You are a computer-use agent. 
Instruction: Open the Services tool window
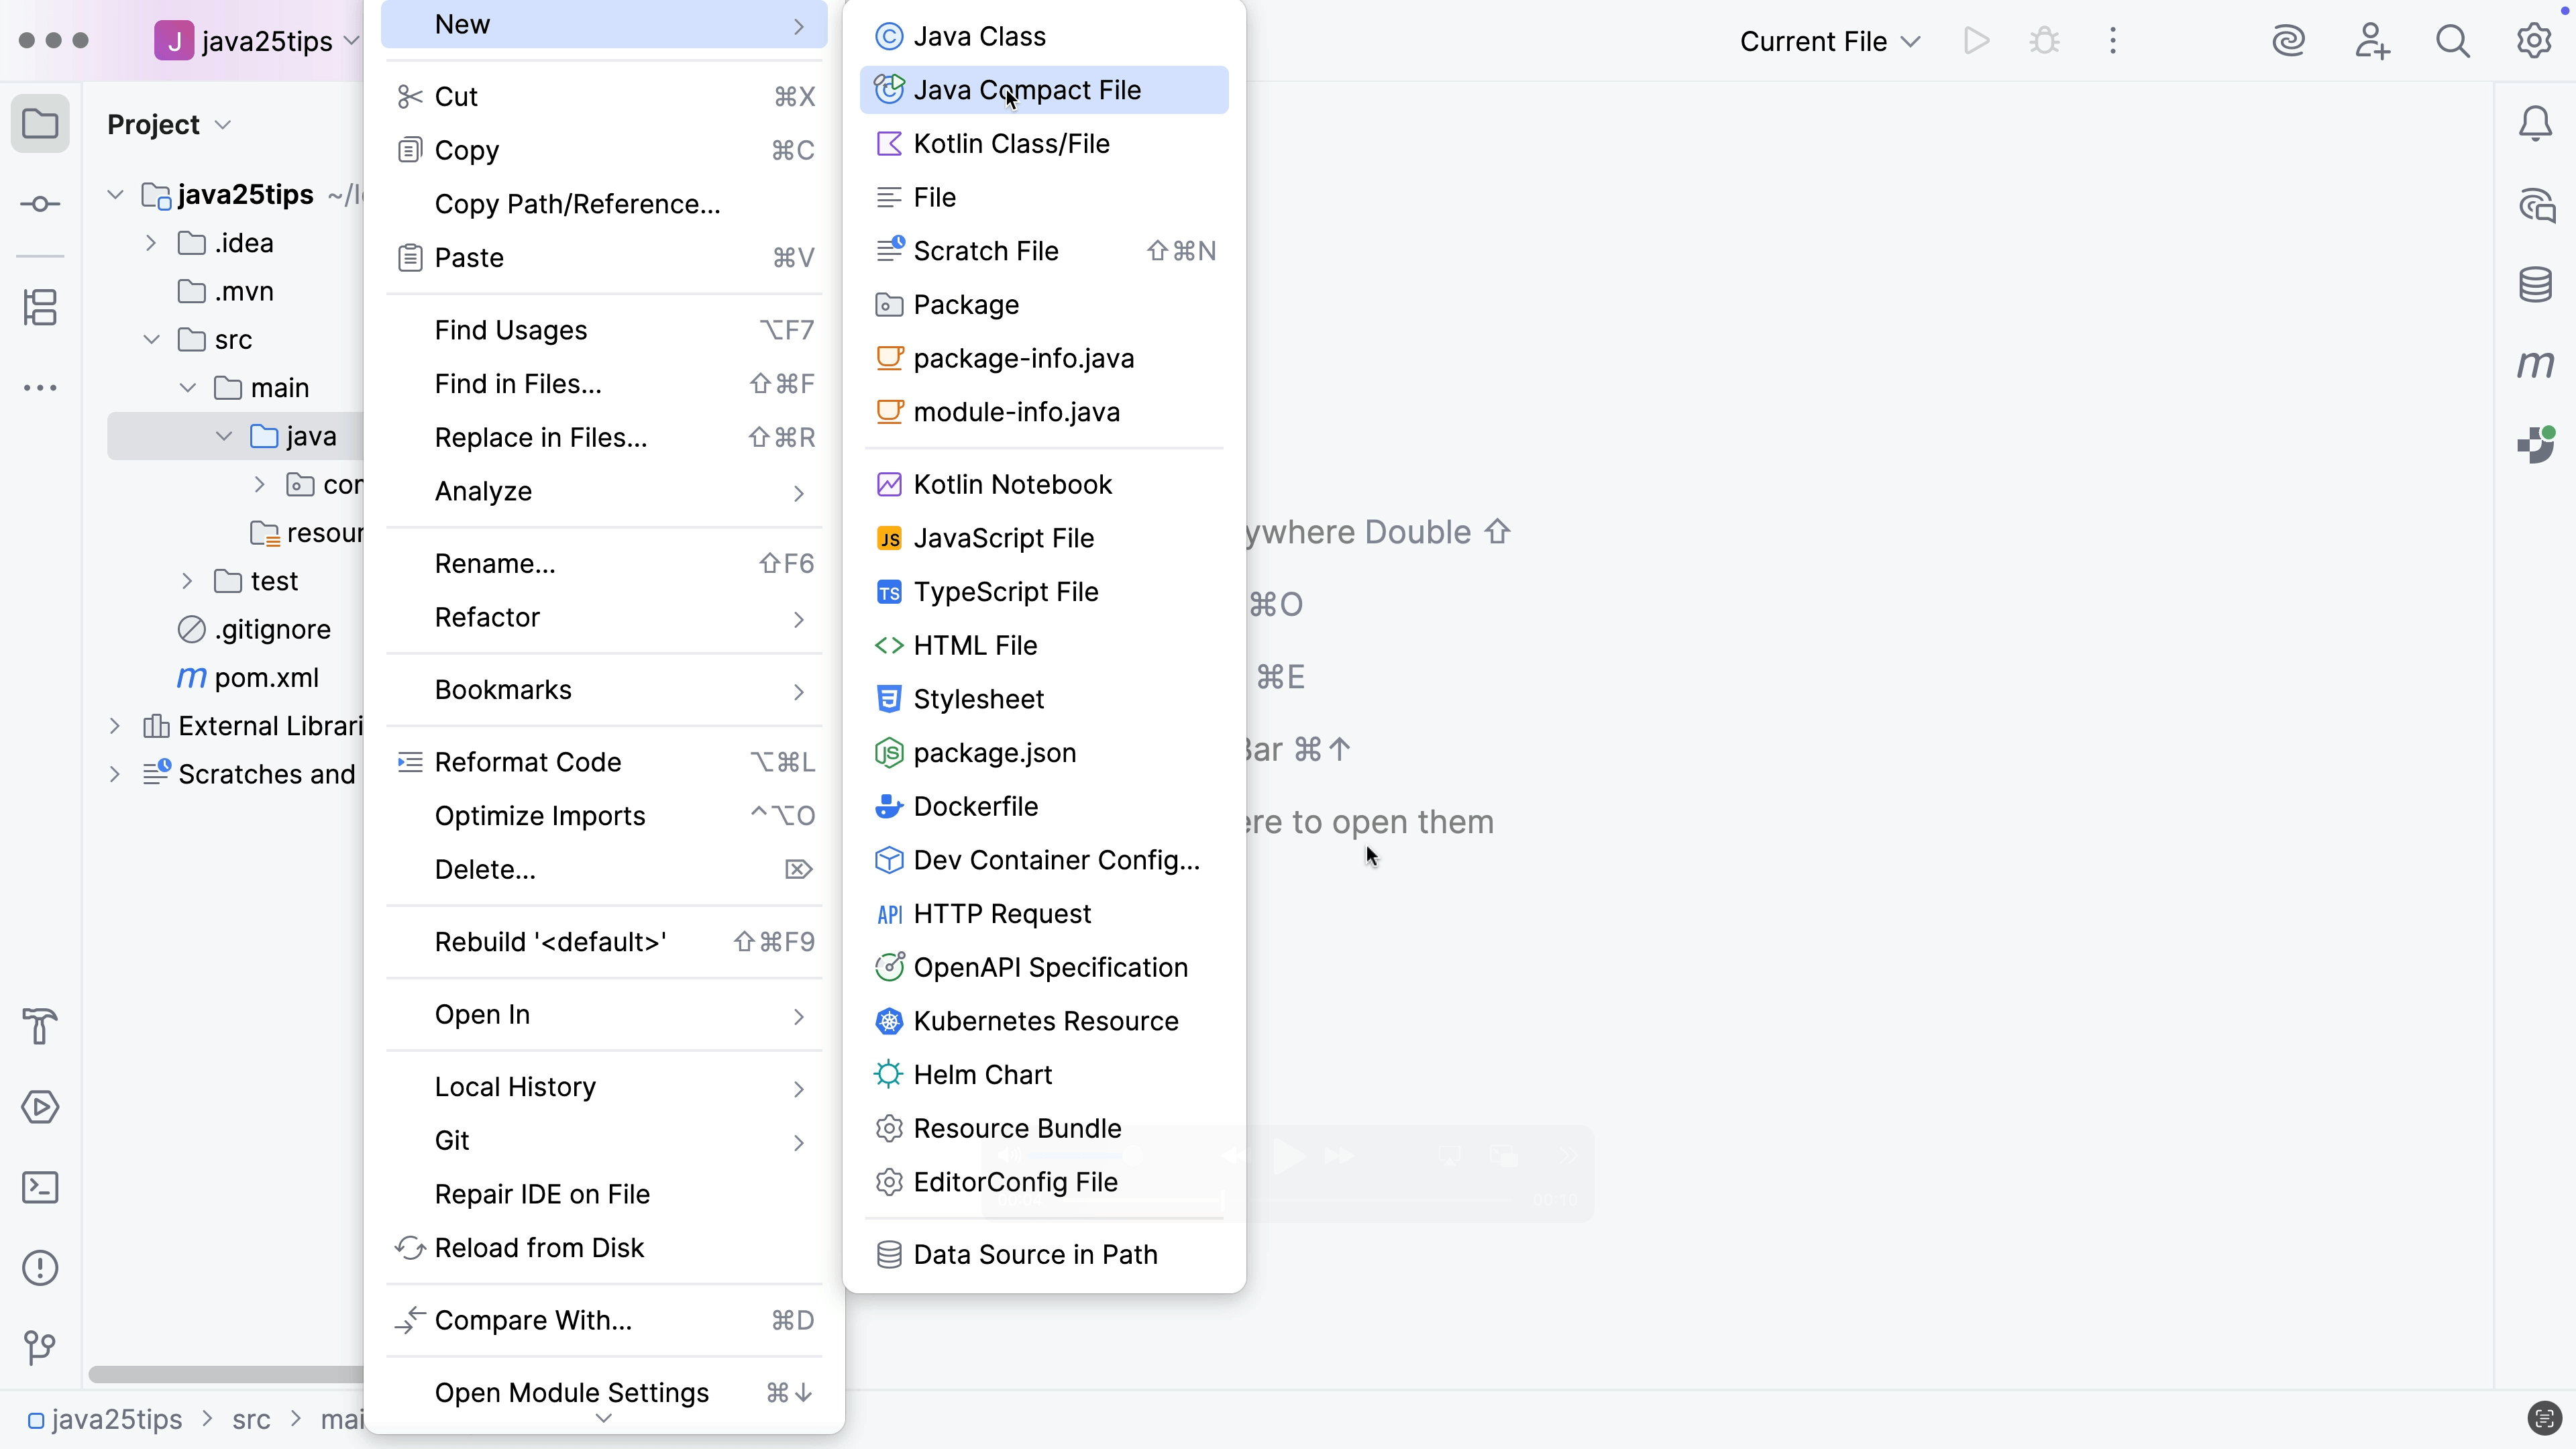tap(40, 1107)
